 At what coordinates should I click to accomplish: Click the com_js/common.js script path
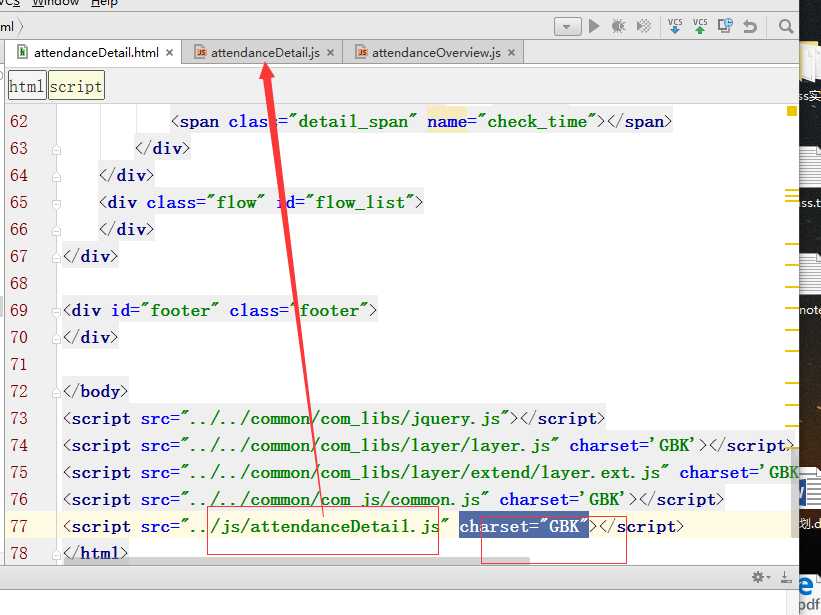[335, 500]
